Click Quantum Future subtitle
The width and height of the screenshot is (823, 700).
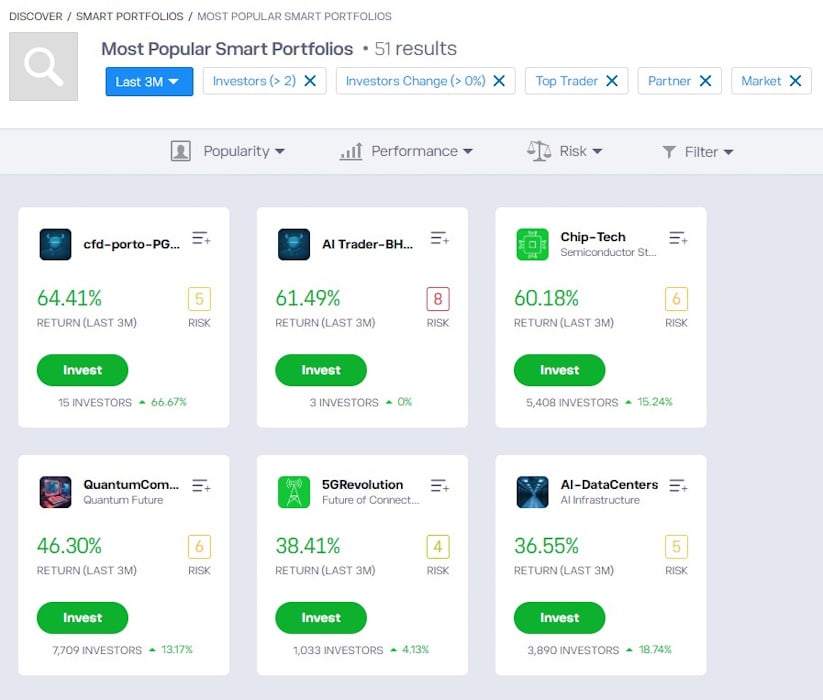pyautogui.click(x=123, y=500)
